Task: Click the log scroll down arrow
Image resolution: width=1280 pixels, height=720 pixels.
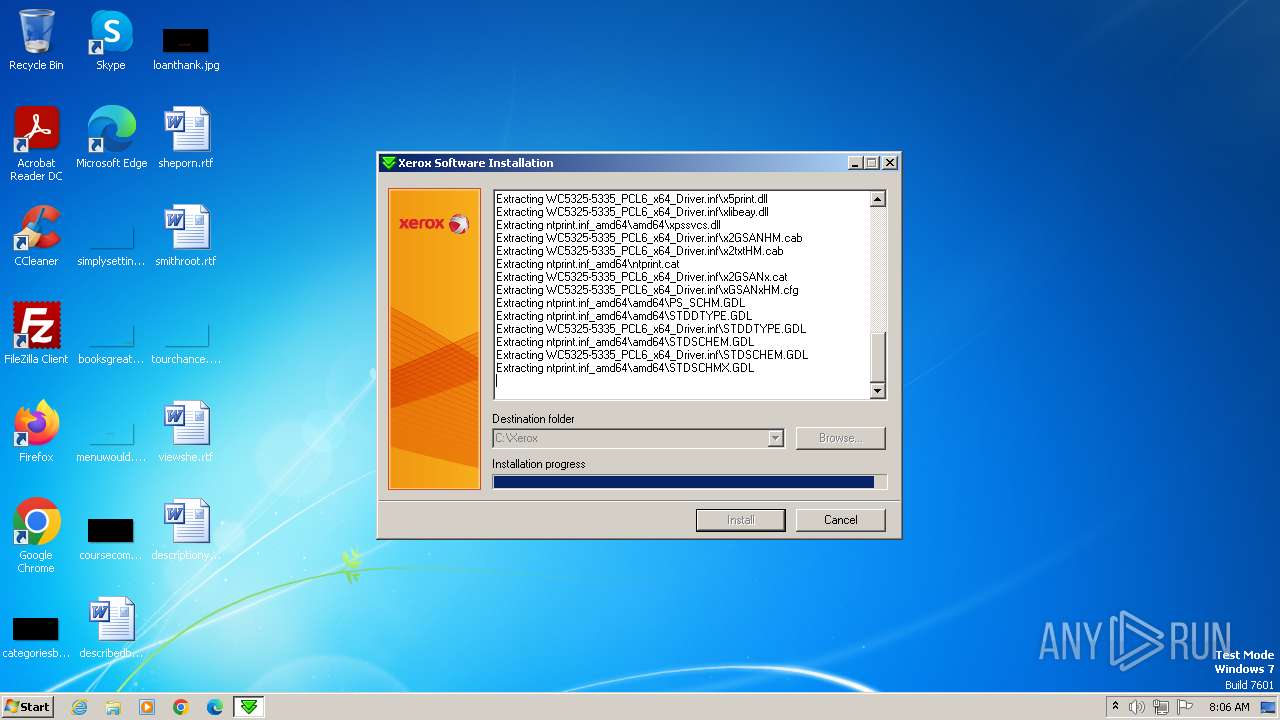Action: pyautogui.click(x=878, y=391)
